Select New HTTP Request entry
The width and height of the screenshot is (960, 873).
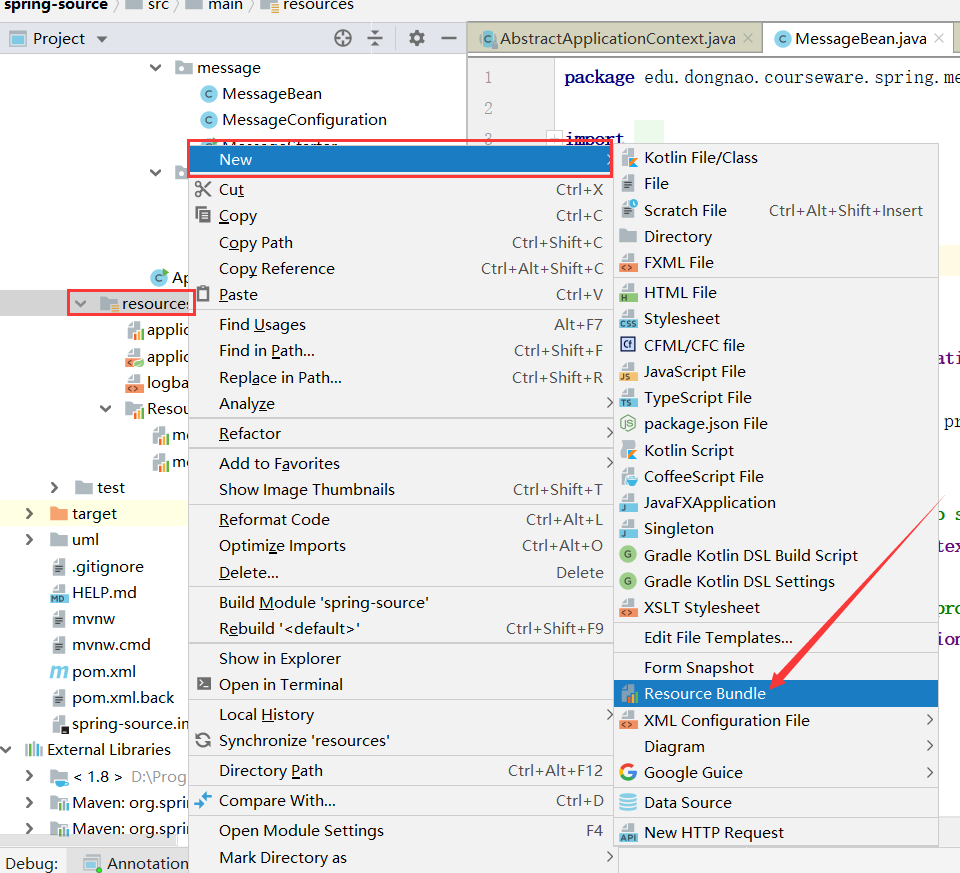[x=776, y=833]
